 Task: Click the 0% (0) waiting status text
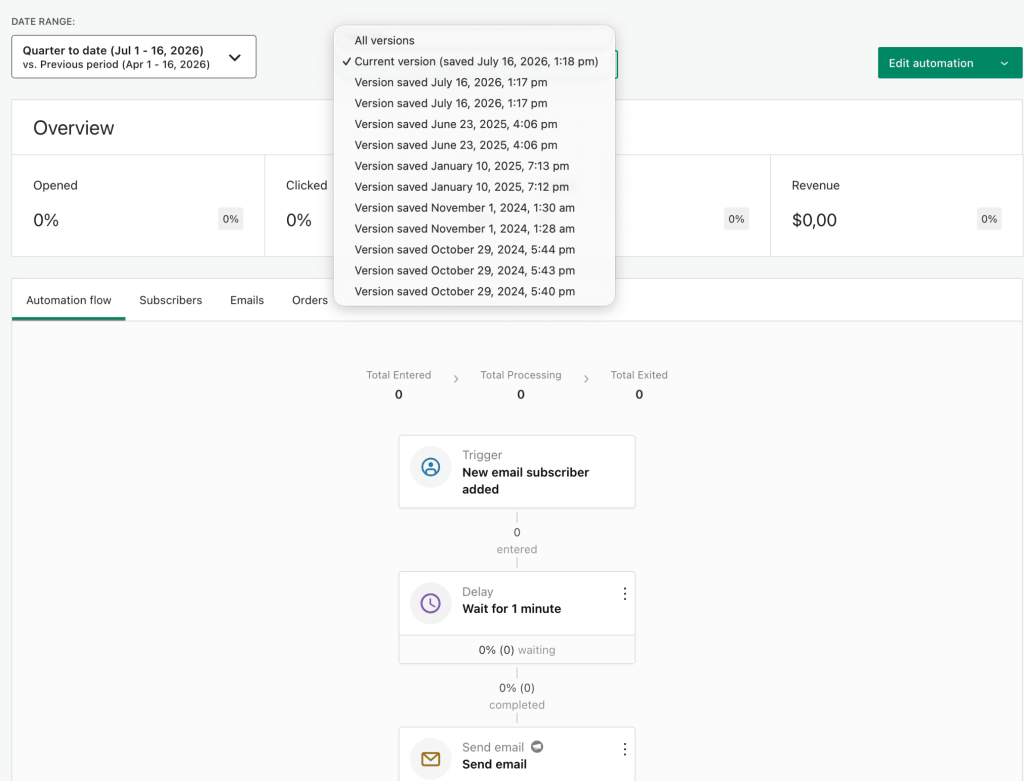pos(517,650)
